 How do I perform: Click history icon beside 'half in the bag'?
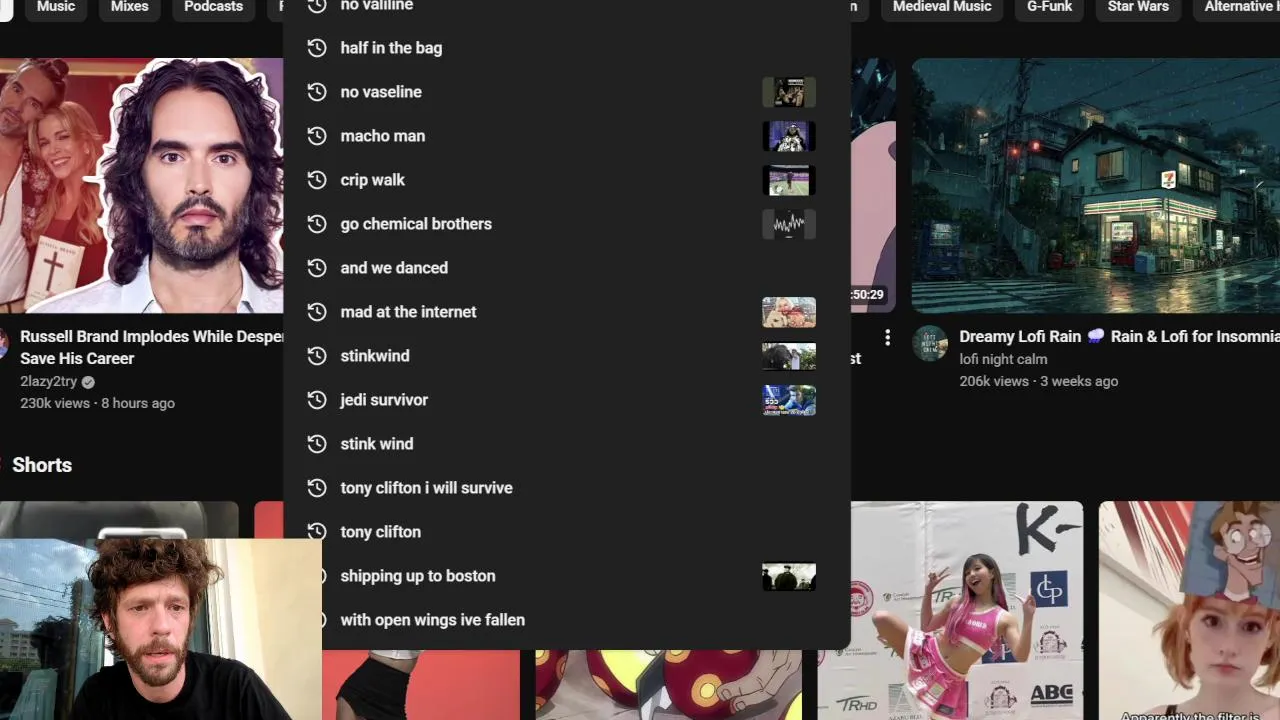[317, 48]
